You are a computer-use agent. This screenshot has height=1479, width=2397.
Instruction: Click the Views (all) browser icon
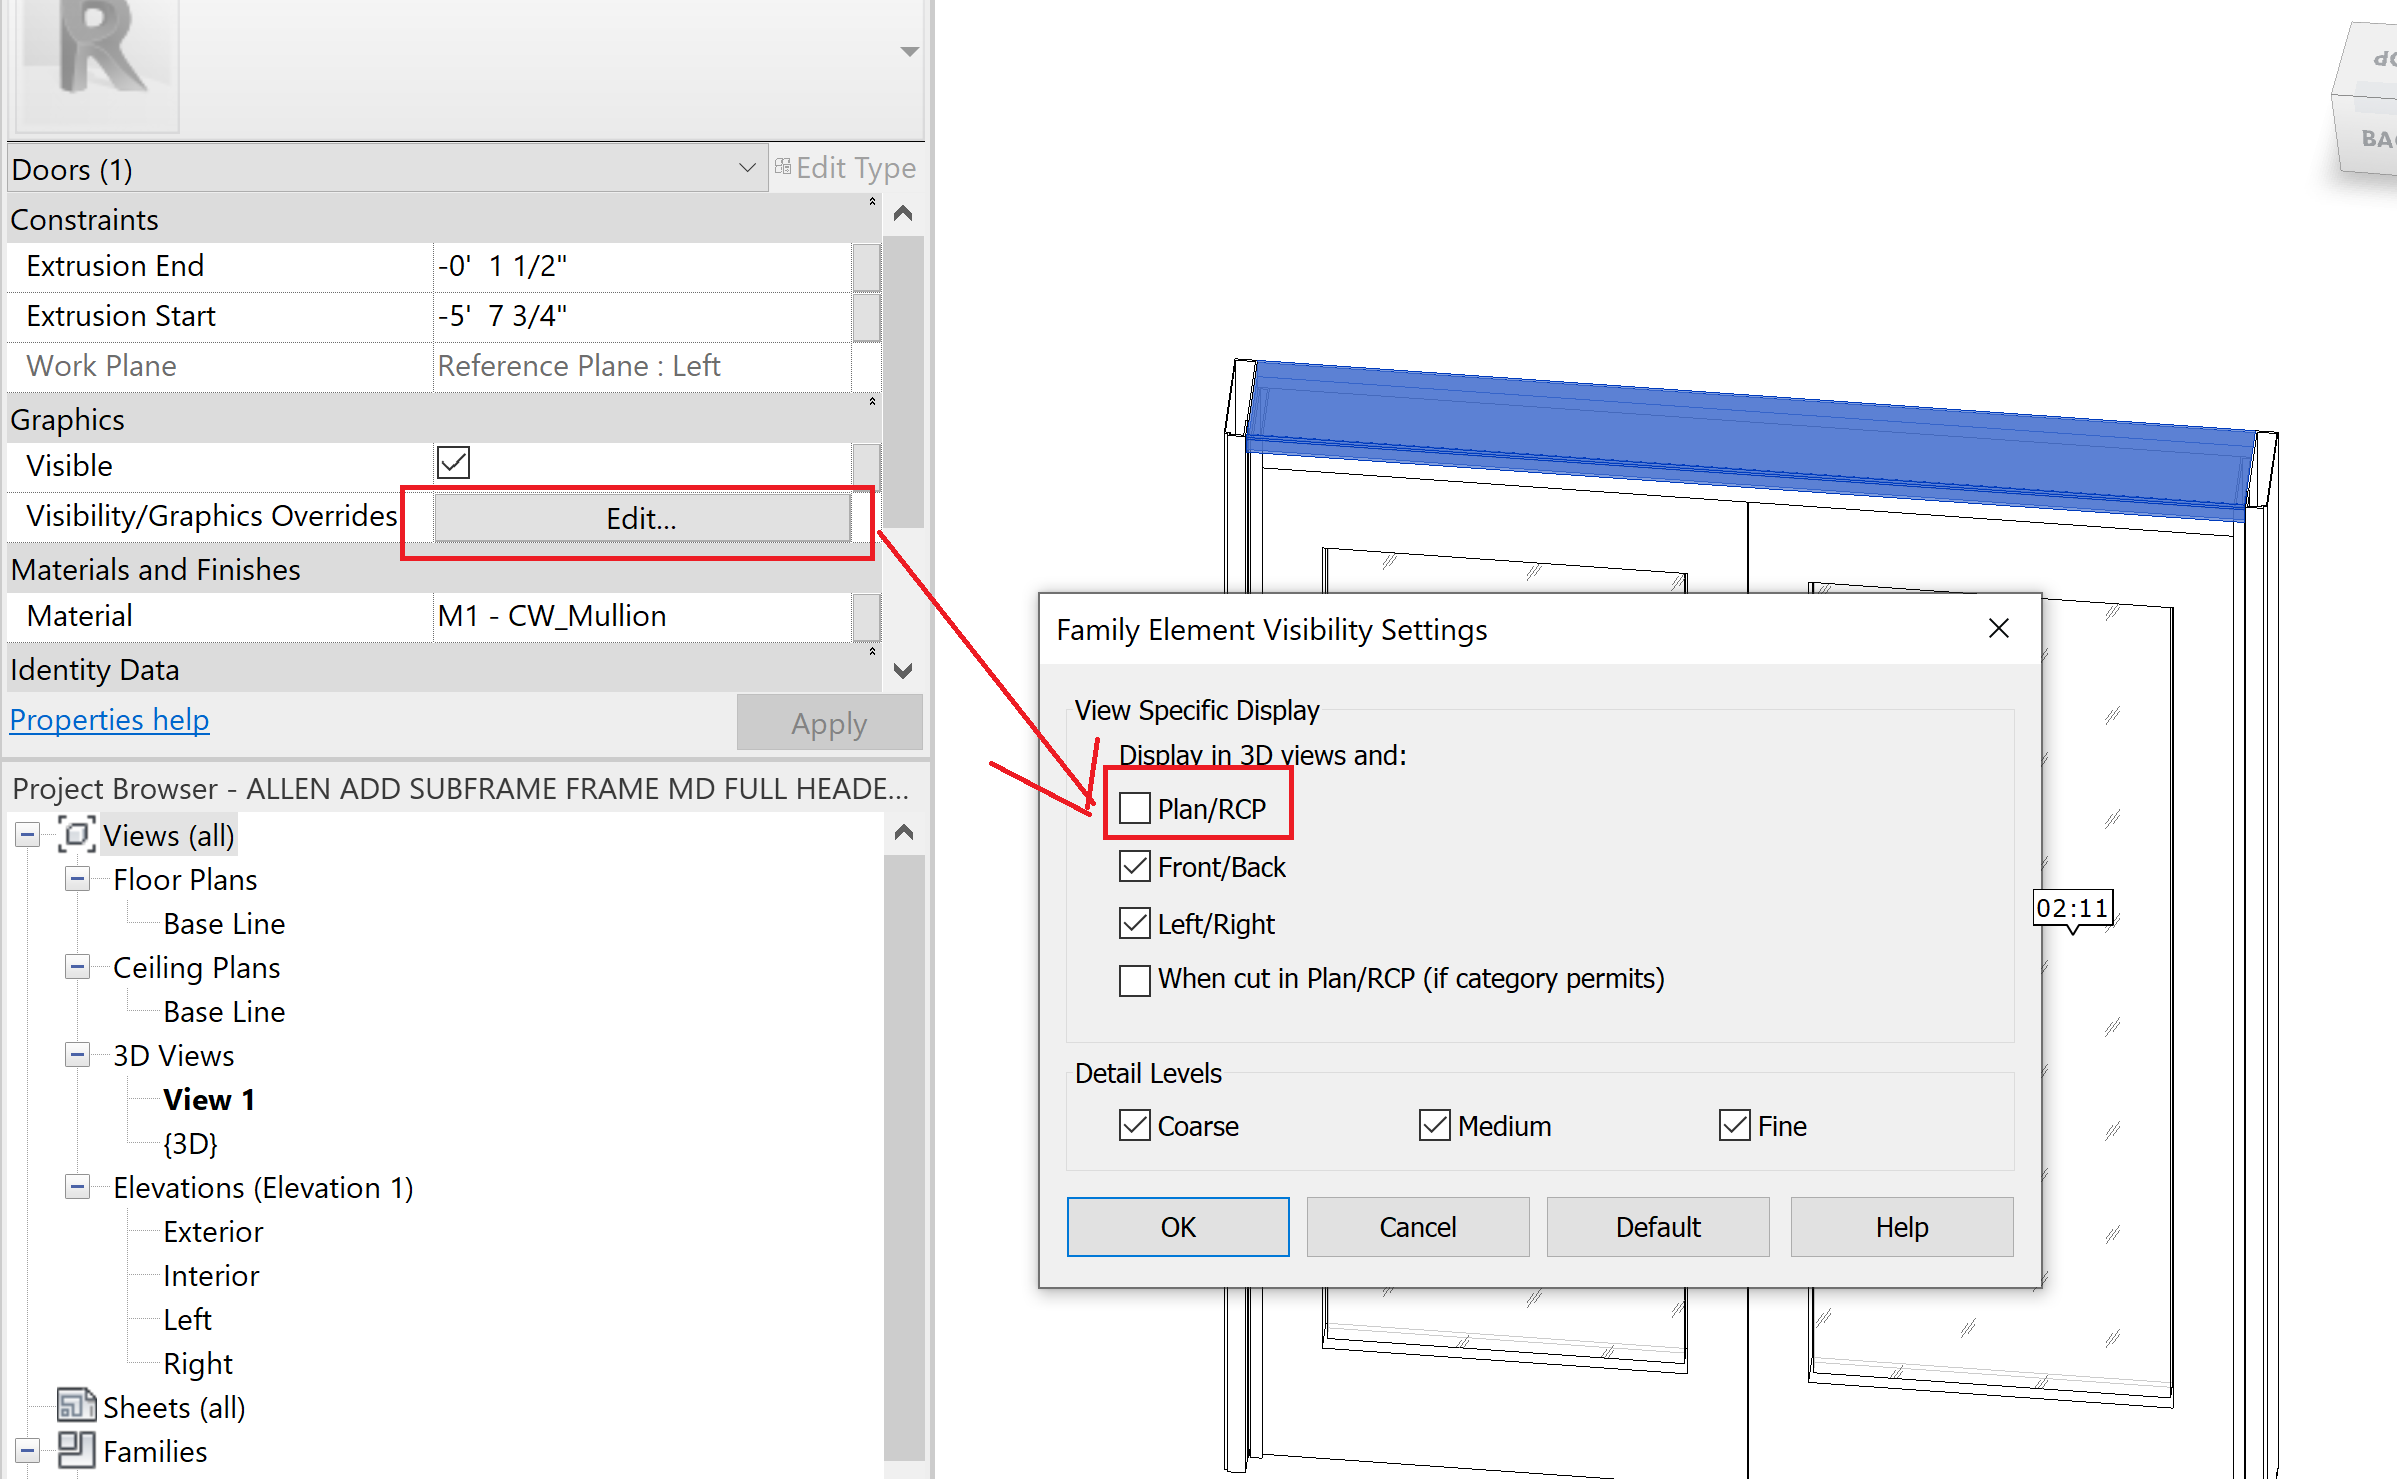(76, 834)
